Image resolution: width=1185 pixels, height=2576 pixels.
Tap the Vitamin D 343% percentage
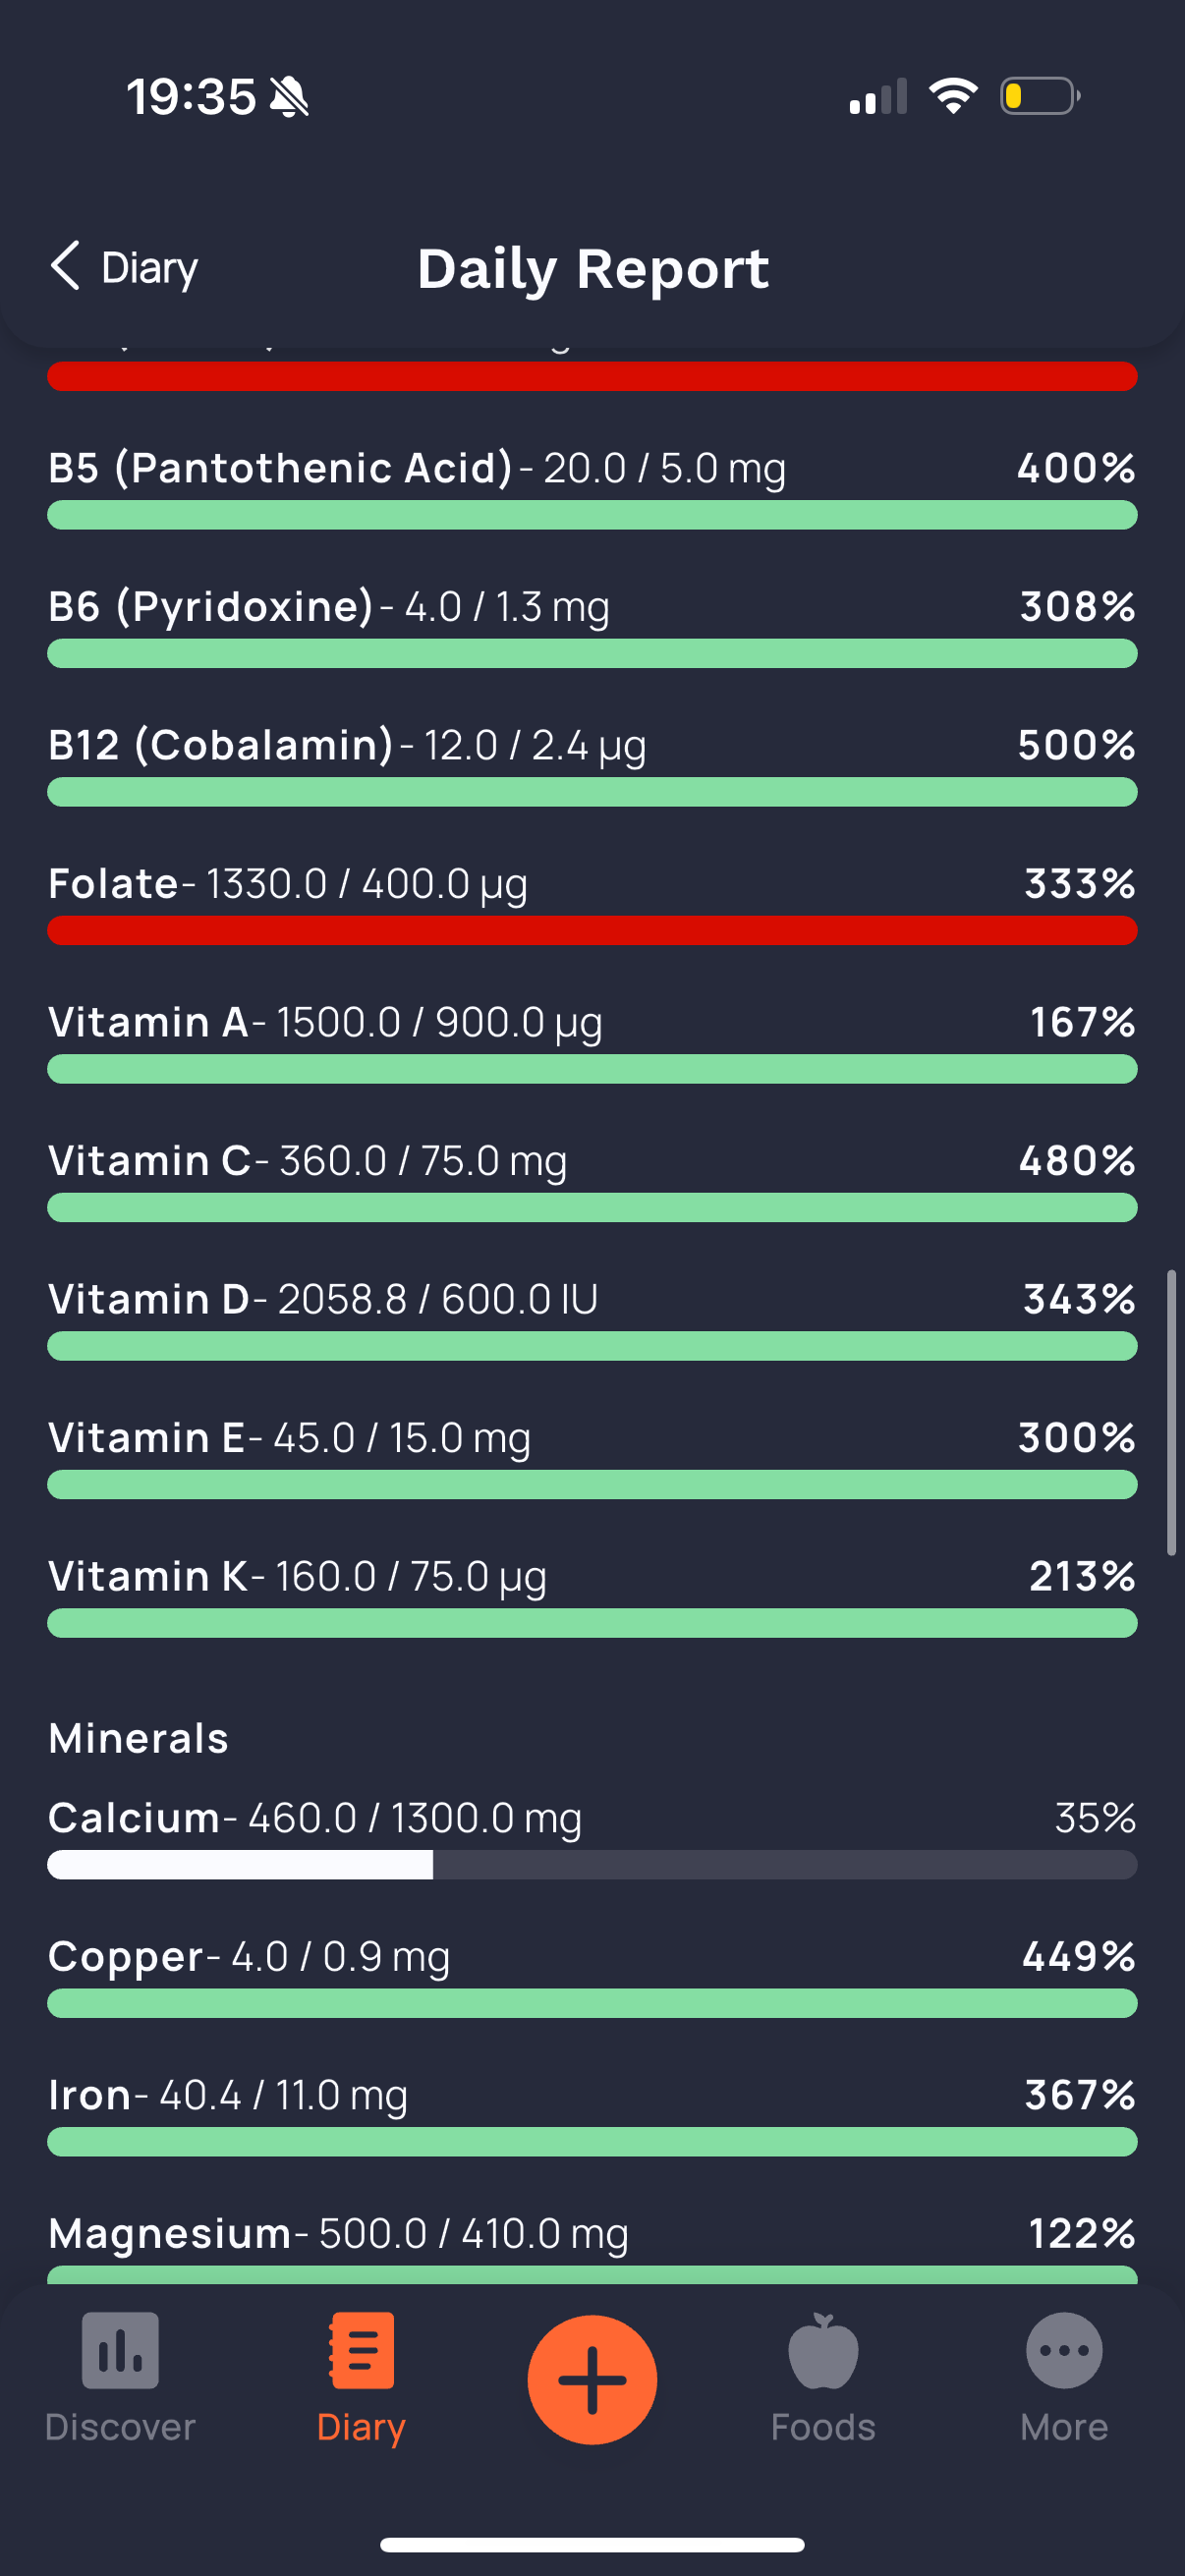point(1079,1299)
